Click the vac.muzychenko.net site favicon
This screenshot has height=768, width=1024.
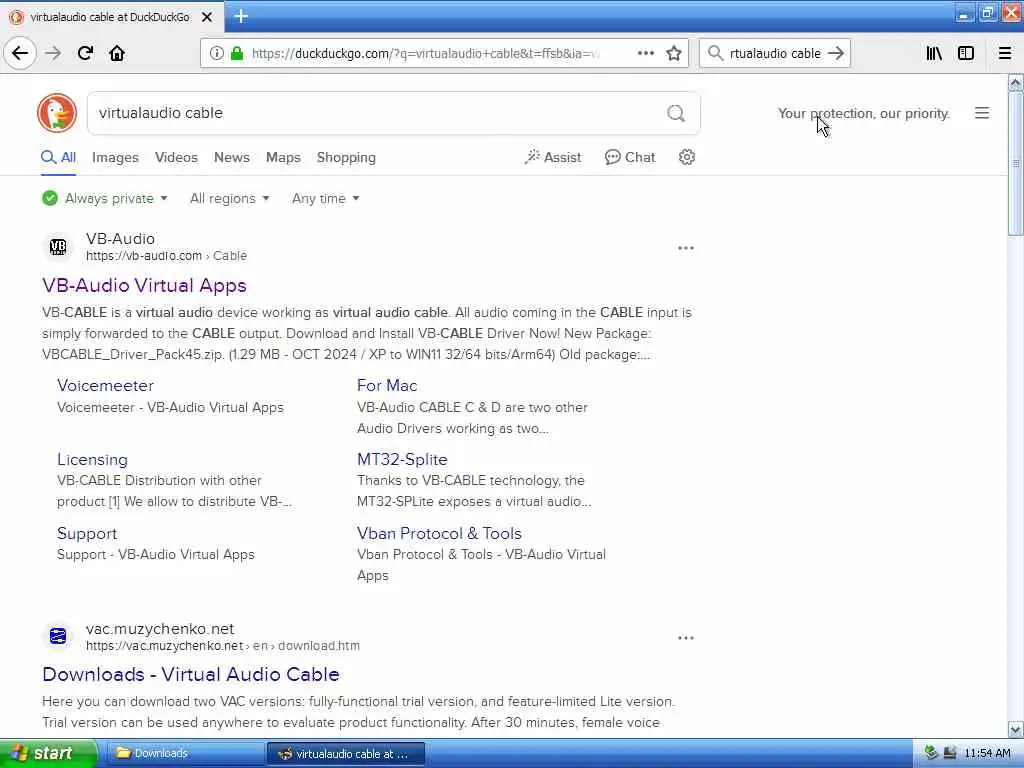(58, 636)
